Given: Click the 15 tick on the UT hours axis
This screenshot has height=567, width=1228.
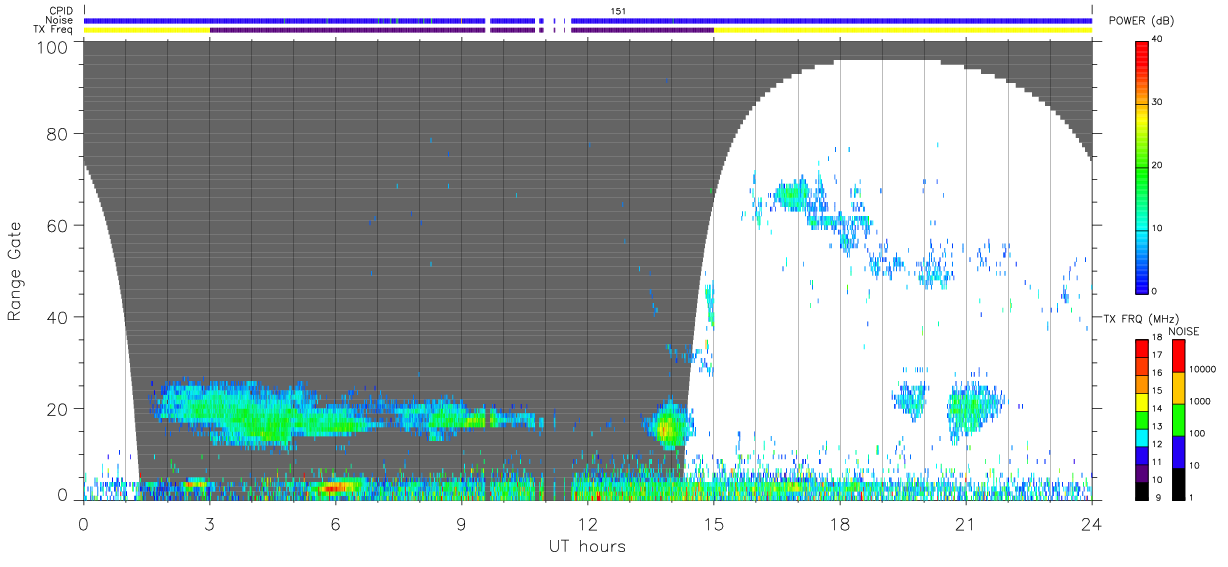Looking at the screenshot, I should pos(714,523).
